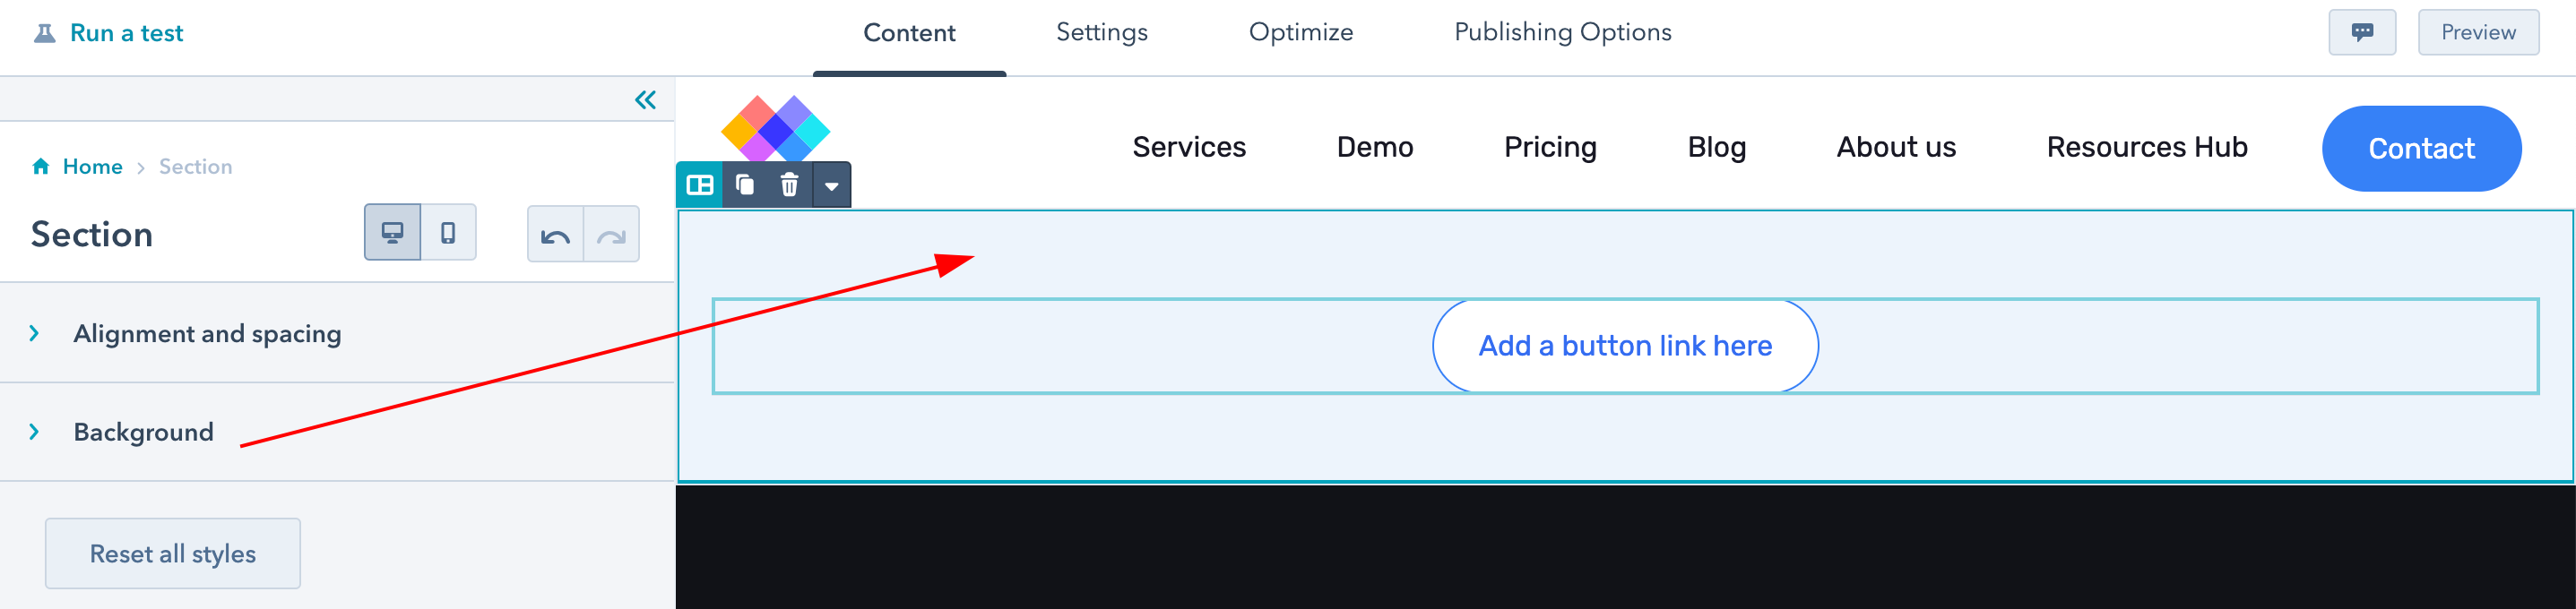Viewport: 2576px width, 609px height.
Task: Clone the section with copy icon
Action: pyautogui.click(x=745, y=185)
